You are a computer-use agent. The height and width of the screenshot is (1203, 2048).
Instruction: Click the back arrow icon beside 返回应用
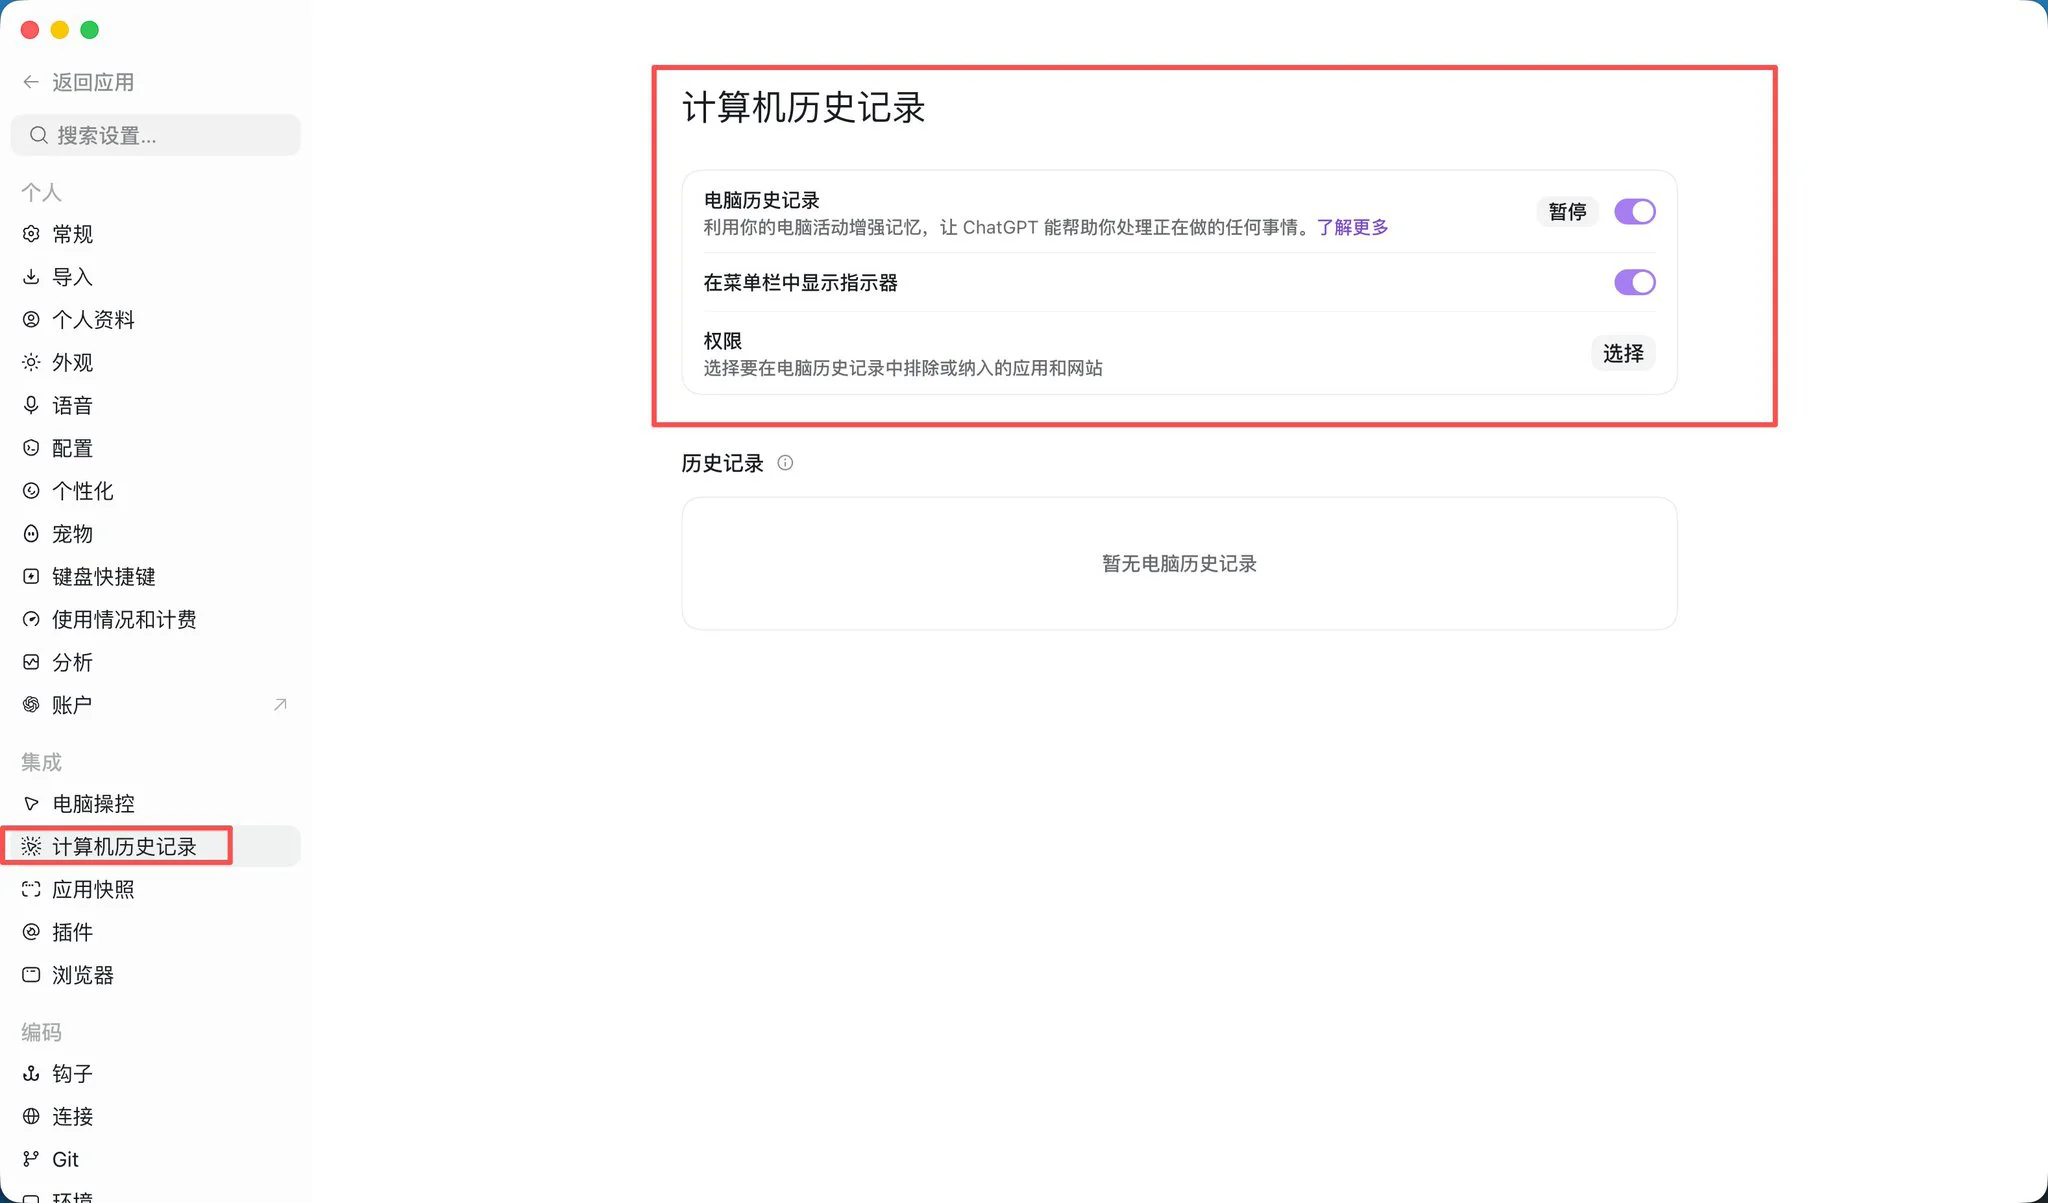pyautogui.click(x=31, y=82)
